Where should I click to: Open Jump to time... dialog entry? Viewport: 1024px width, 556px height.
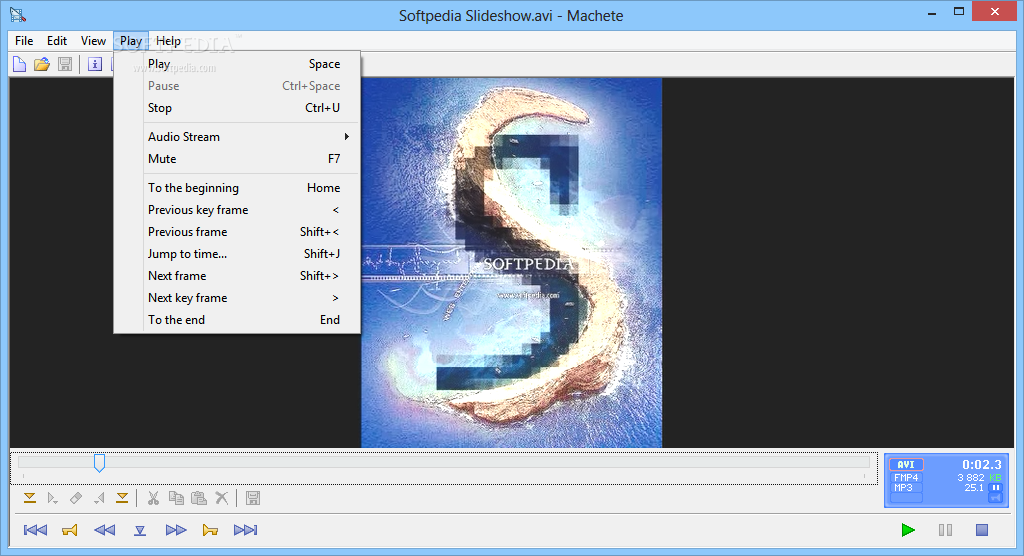pos(237,253)
